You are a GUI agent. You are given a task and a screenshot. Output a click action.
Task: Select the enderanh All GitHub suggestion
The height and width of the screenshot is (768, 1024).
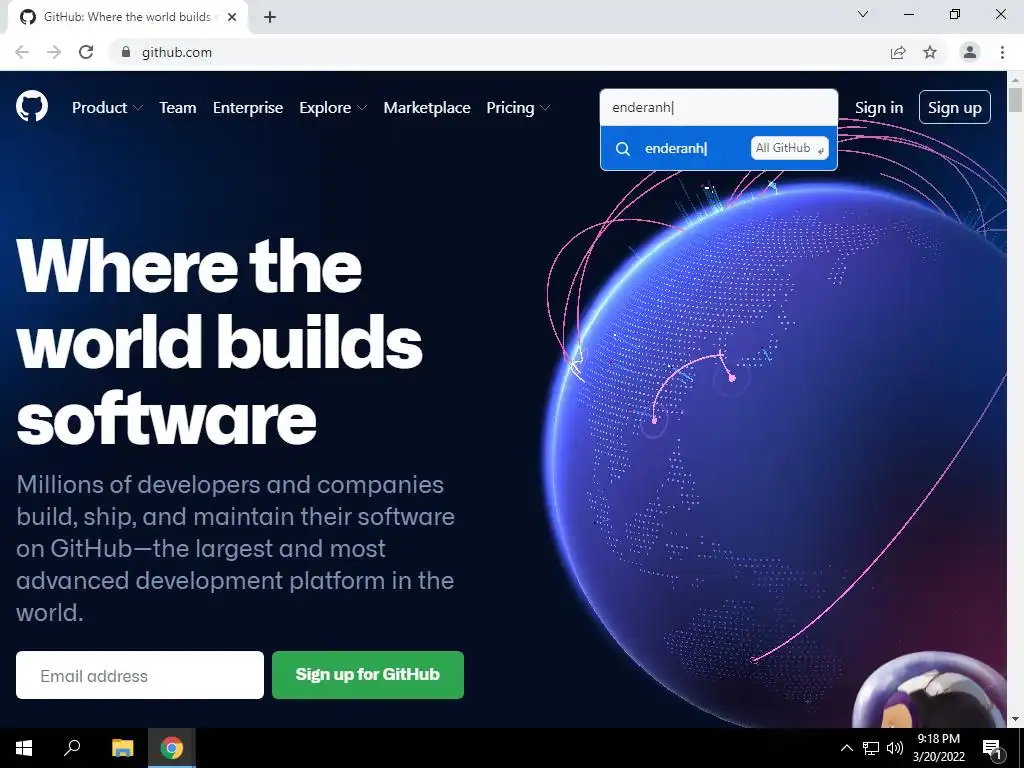click(718, 148)
